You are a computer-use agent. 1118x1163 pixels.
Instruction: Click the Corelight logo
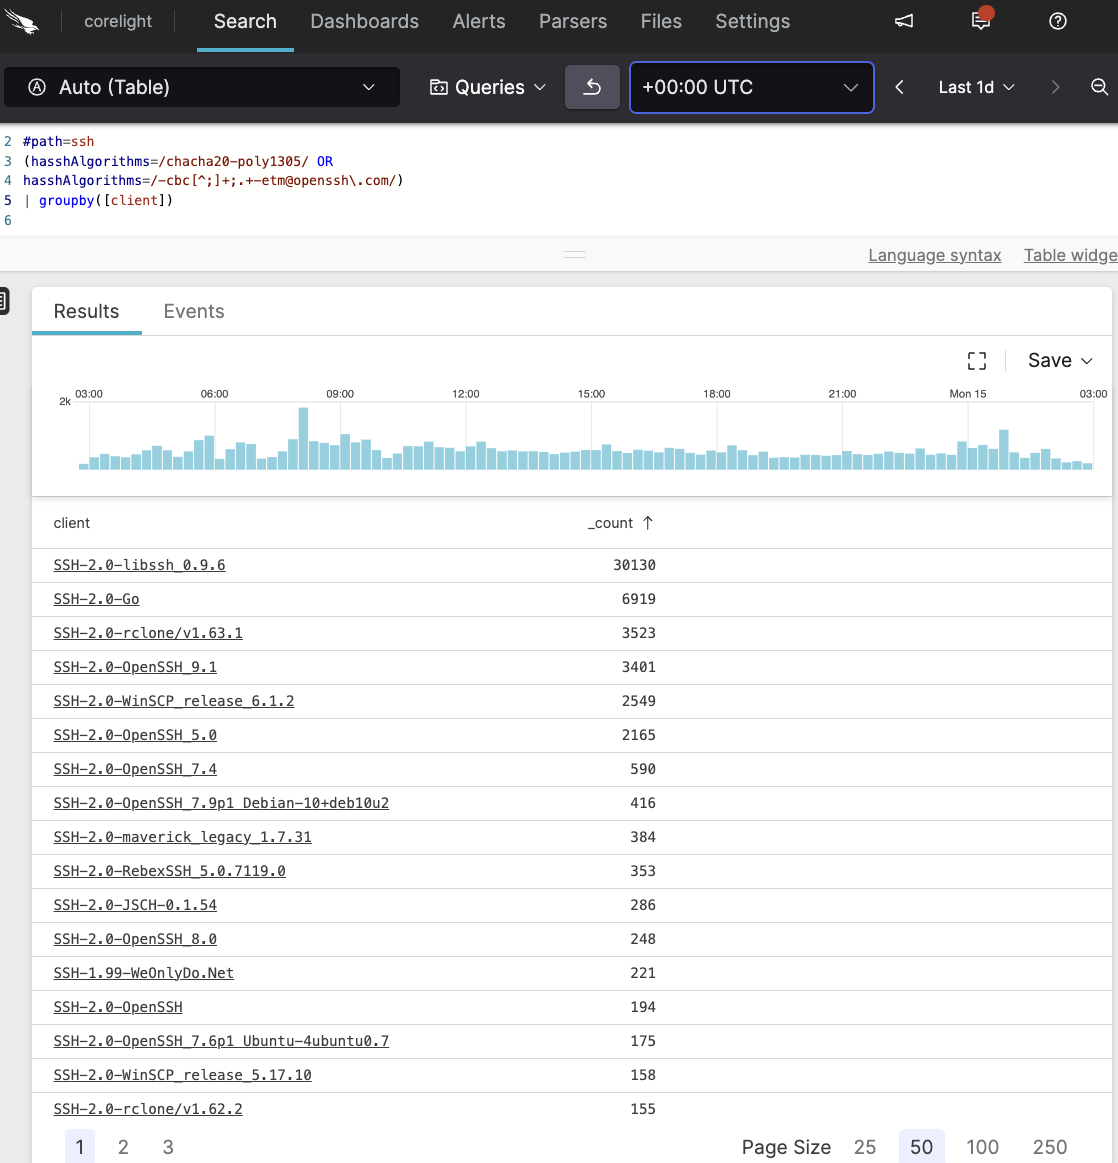tap(23, 21)
